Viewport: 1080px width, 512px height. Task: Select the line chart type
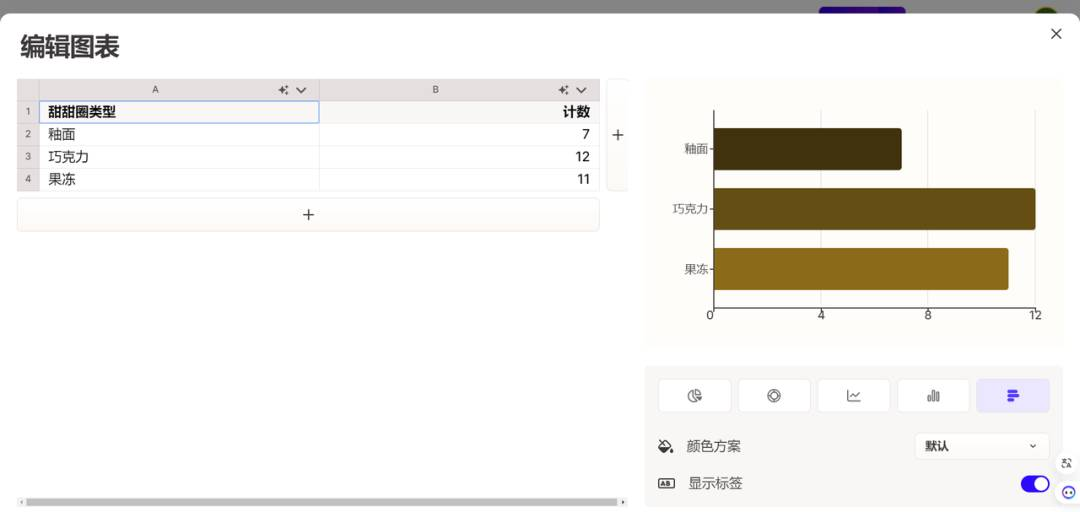coord(853,396)
